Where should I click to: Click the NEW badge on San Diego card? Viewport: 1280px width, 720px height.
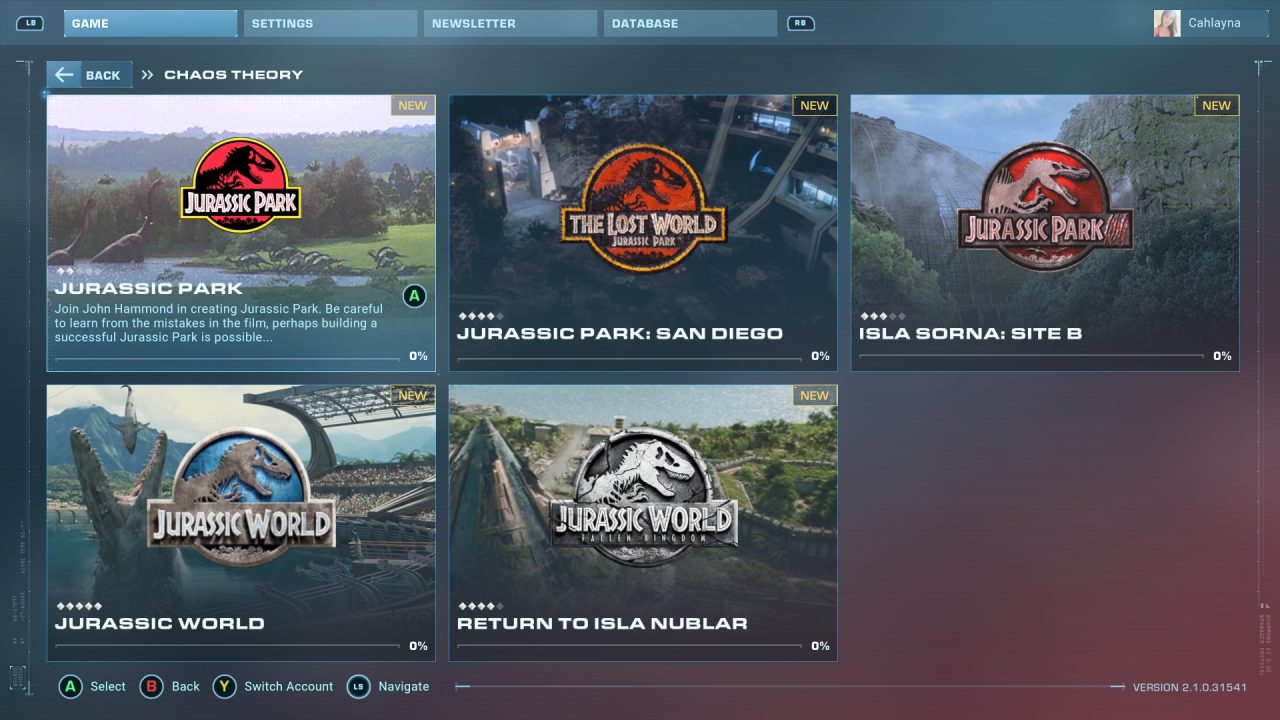click(815, 105)
